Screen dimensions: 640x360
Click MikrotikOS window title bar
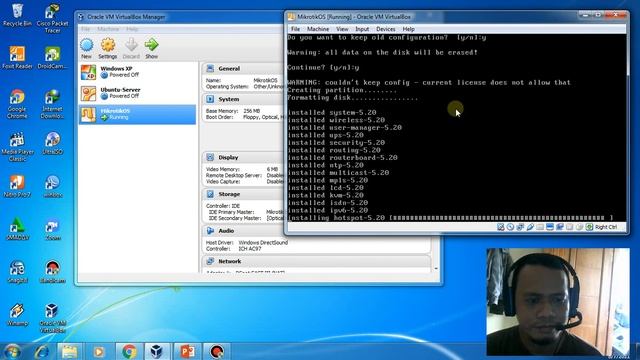click(x=433, y=17)
